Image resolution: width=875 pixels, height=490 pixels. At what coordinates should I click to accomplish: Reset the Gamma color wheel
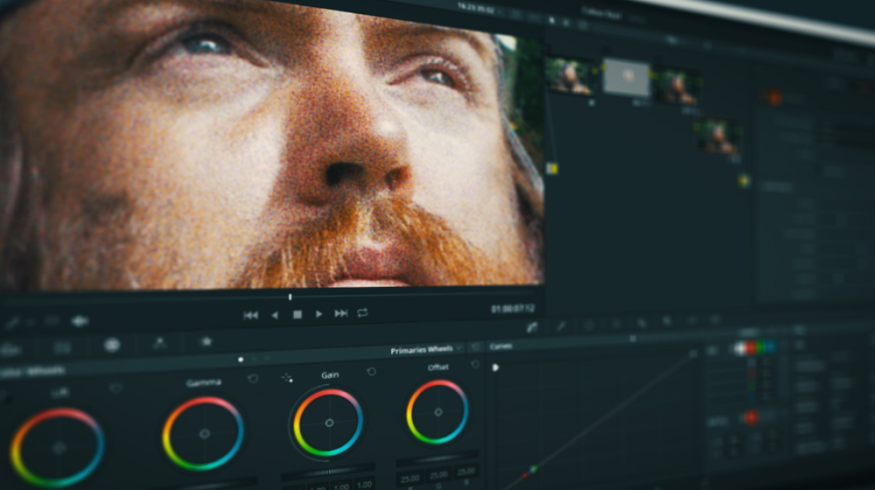(252, 379)
